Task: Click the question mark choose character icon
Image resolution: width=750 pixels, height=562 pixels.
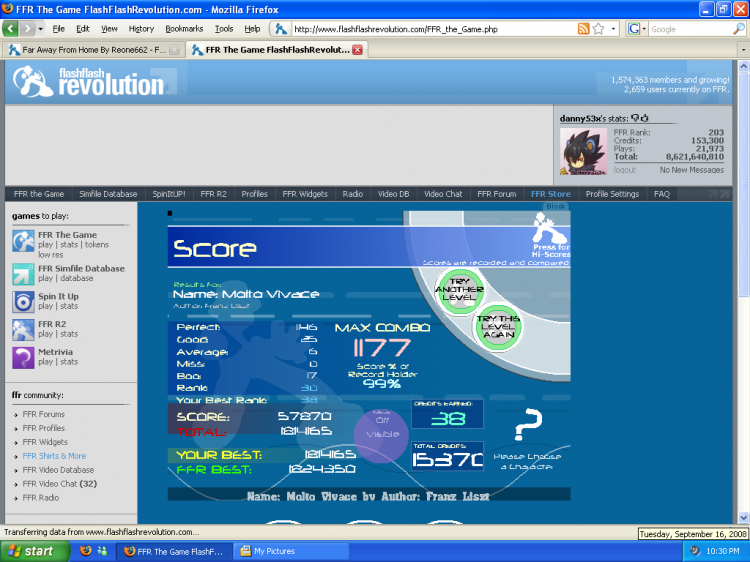Action: tap(528, 424)
